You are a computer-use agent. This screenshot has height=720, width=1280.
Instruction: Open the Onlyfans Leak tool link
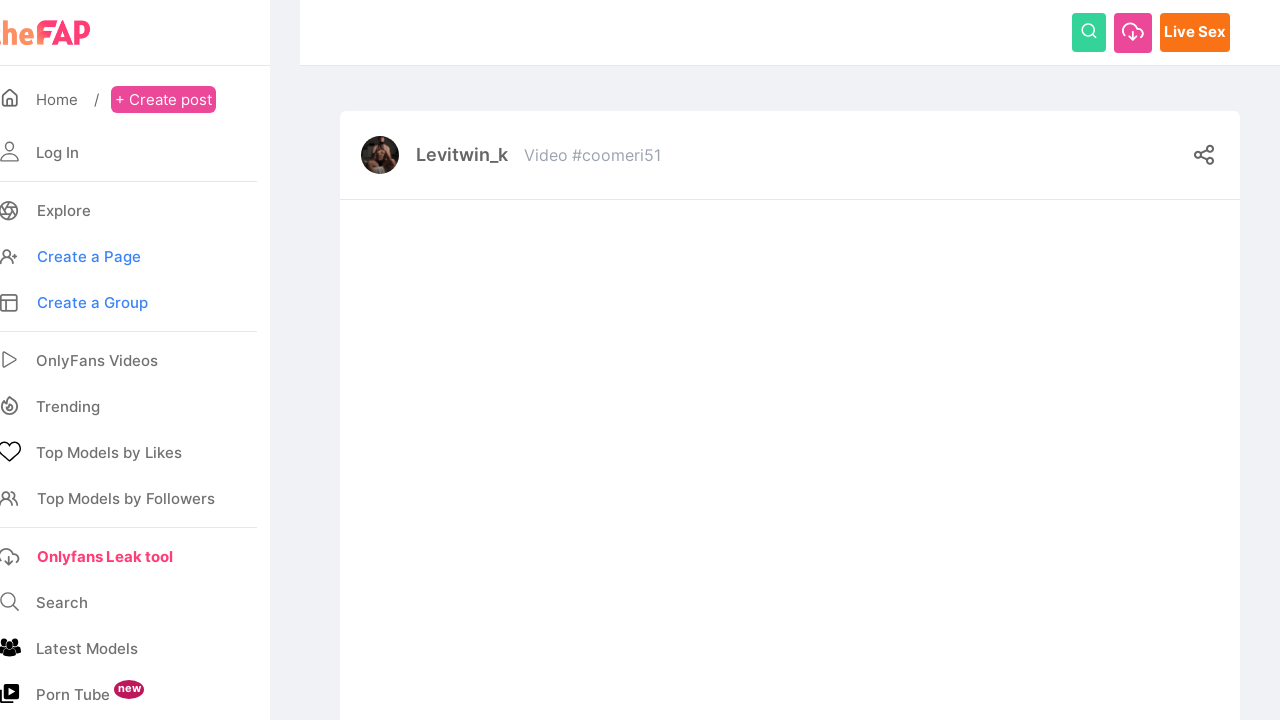105,557
